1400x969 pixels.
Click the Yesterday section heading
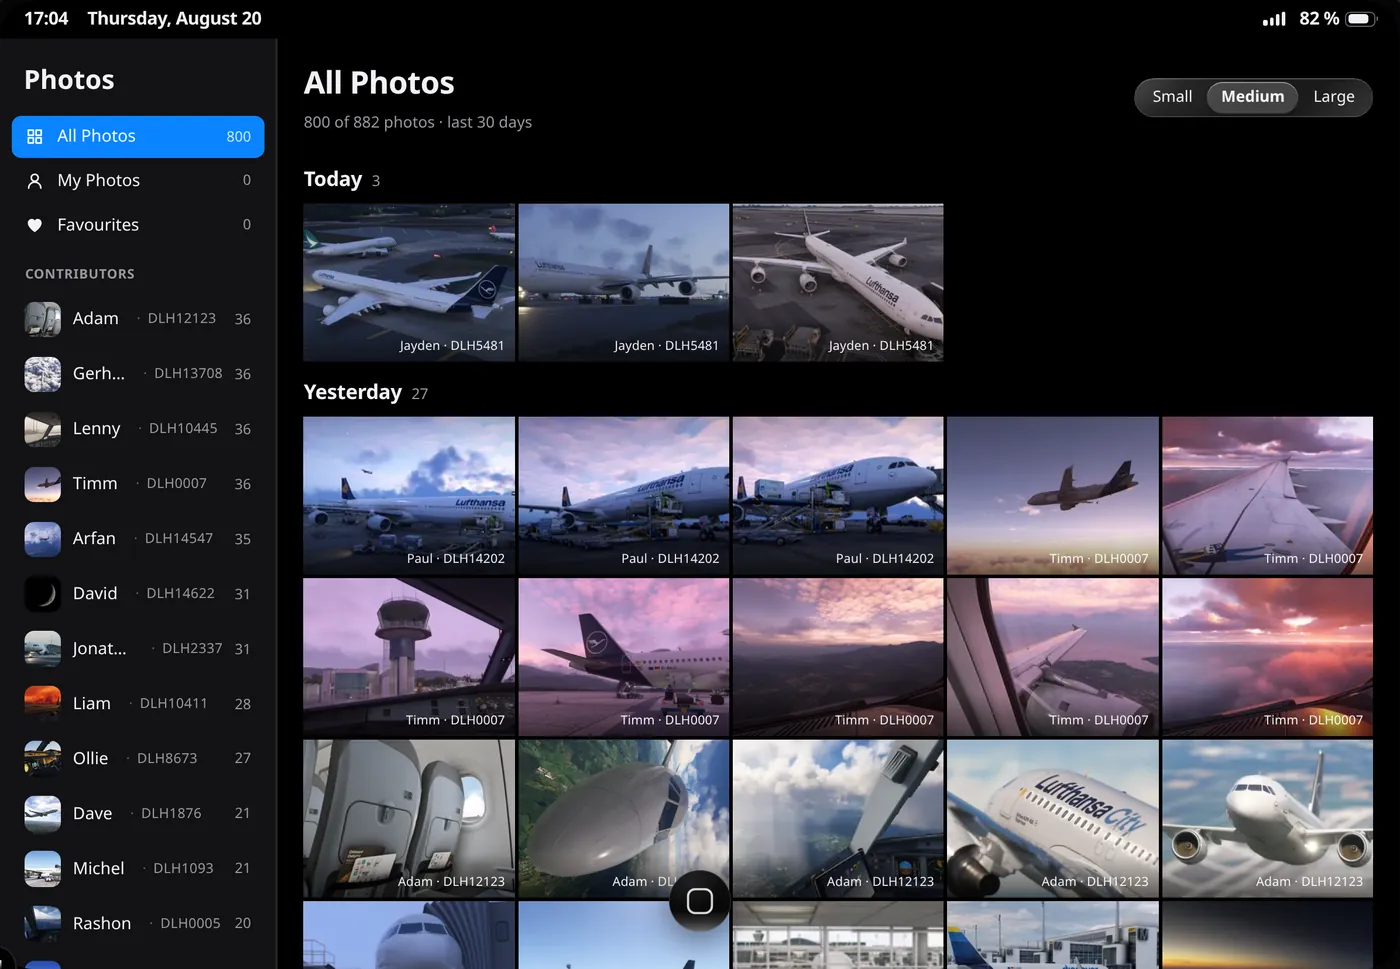353,393
